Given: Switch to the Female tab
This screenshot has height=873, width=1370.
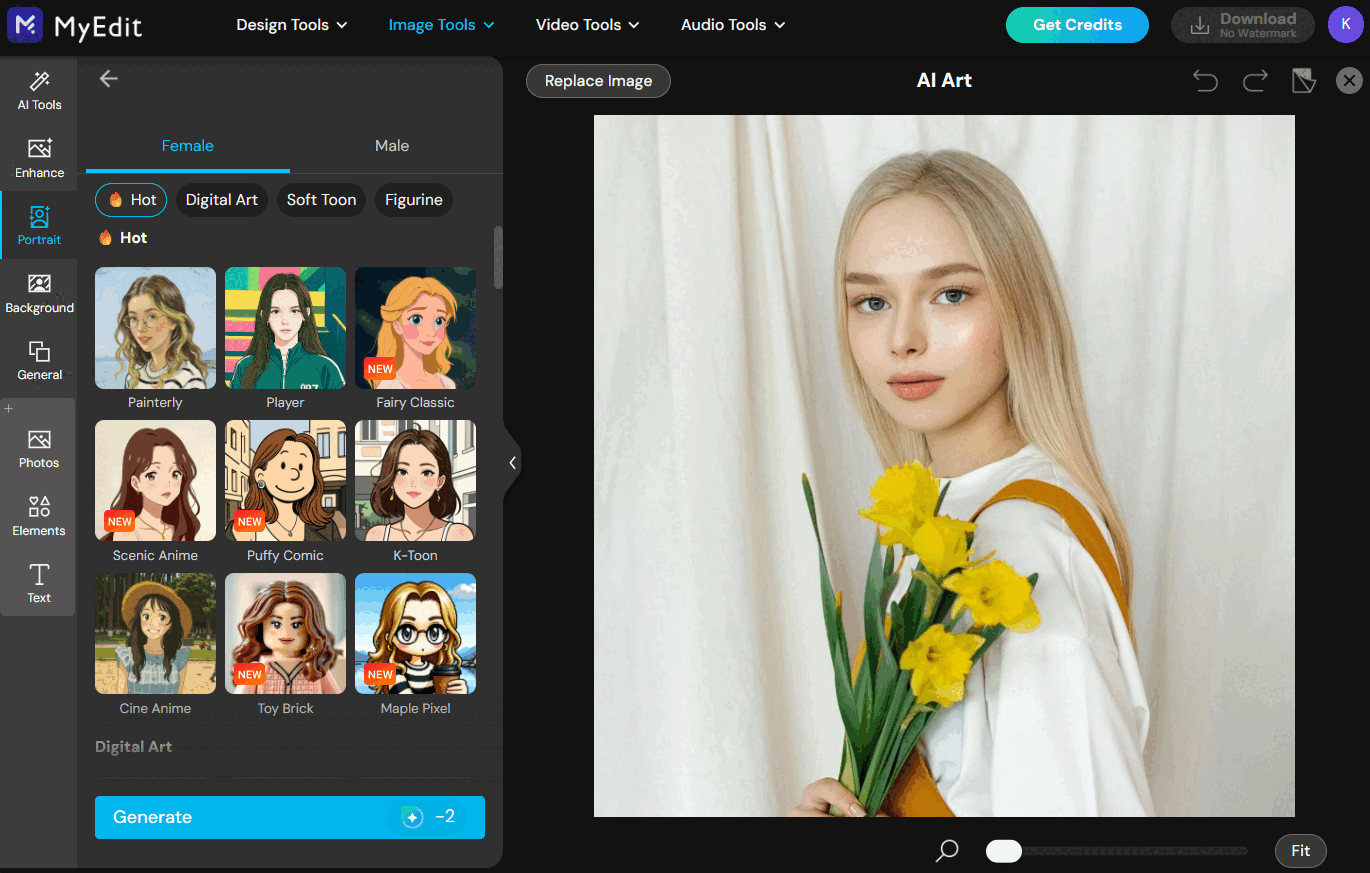Looking at the screenshot, I should 187,145.
